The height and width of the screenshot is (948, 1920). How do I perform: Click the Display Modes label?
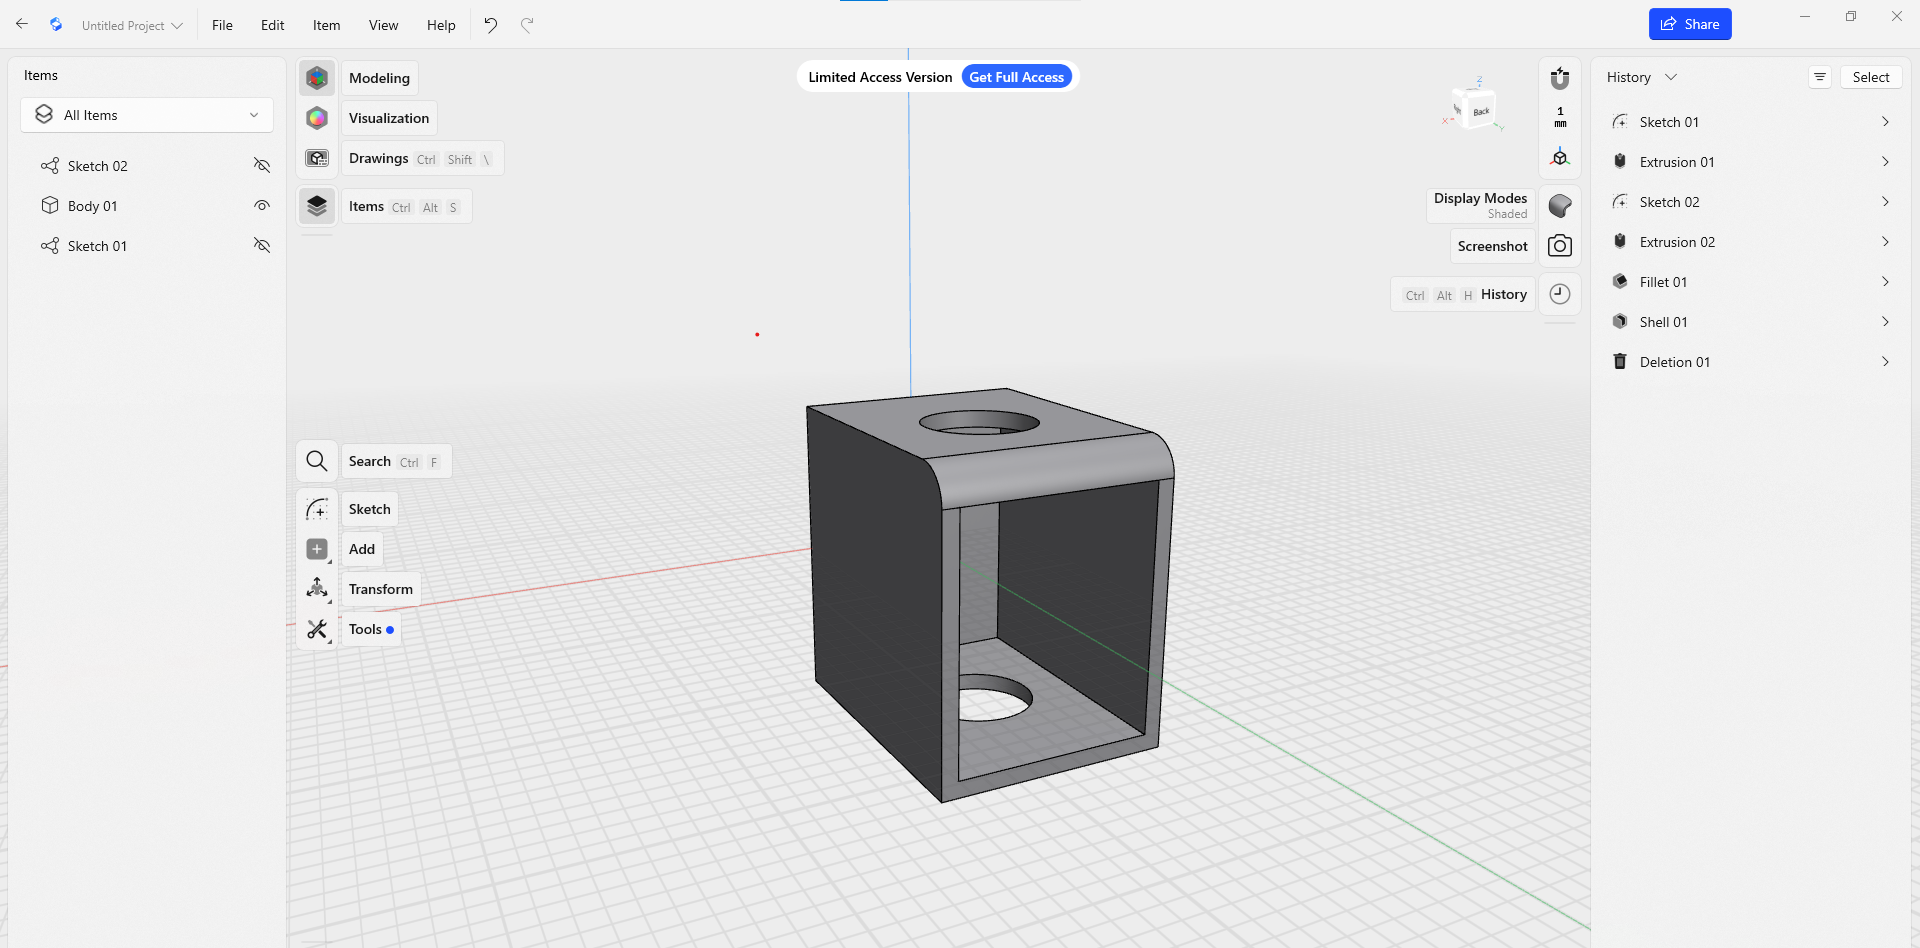click(1480, 205)
